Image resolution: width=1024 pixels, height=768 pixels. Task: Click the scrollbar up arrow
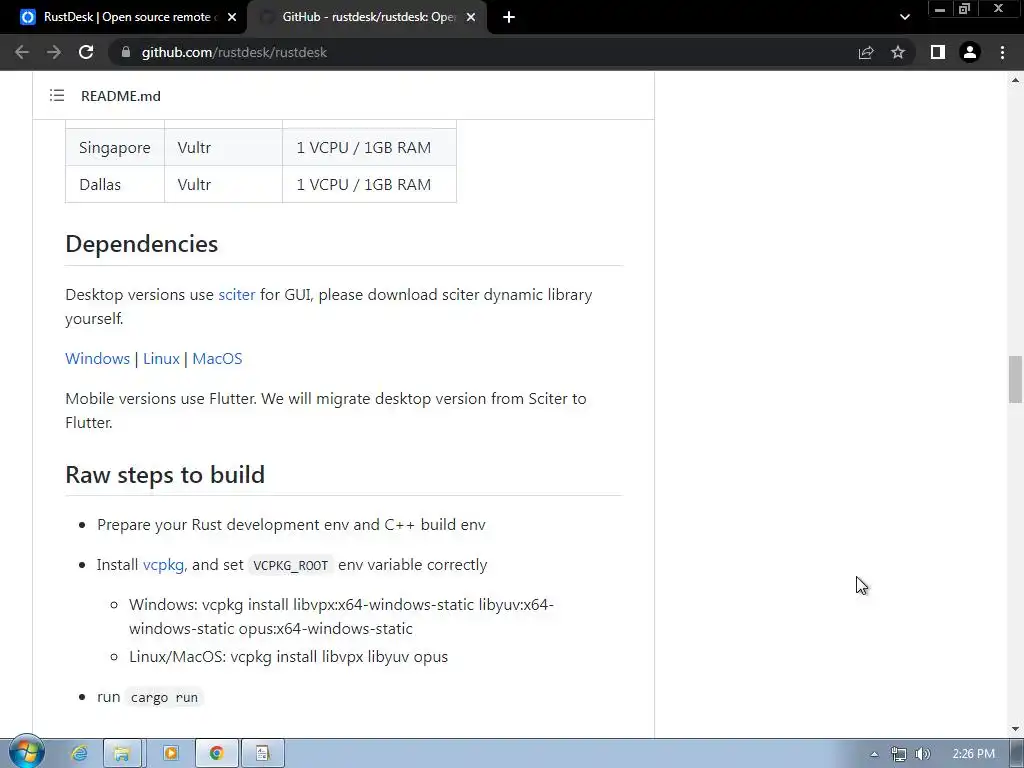[x=1015, y=80]
